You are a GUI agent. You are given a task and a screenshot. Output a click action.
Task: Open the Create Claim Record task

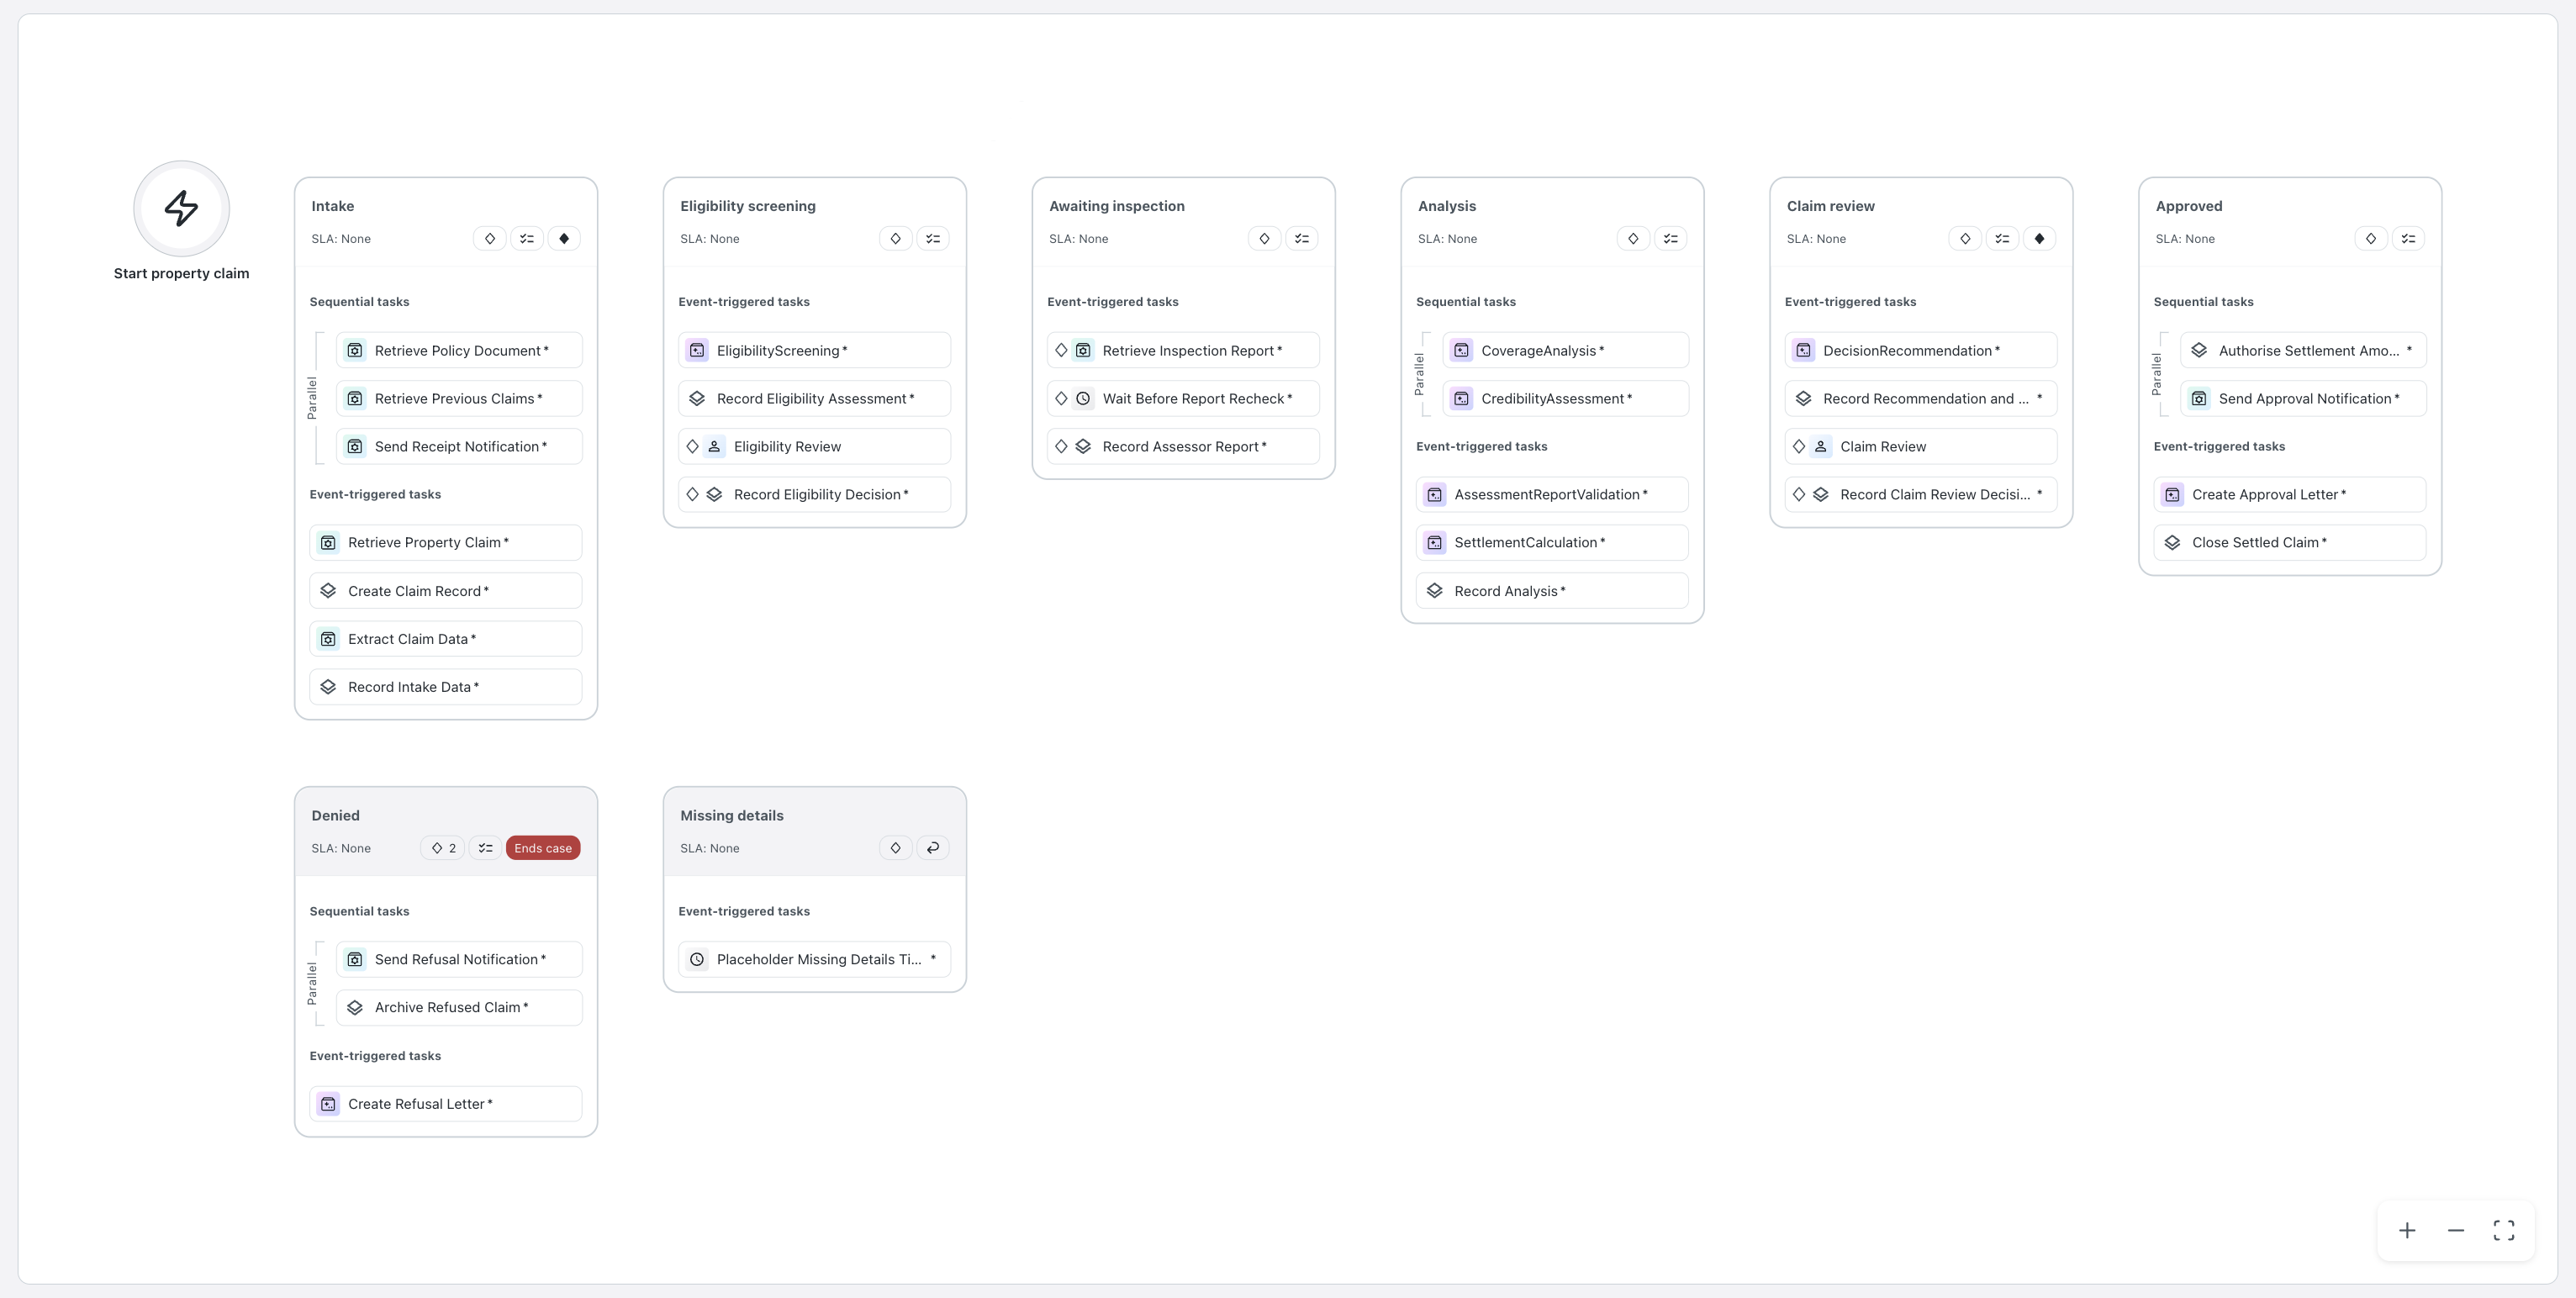coord(446,591)
